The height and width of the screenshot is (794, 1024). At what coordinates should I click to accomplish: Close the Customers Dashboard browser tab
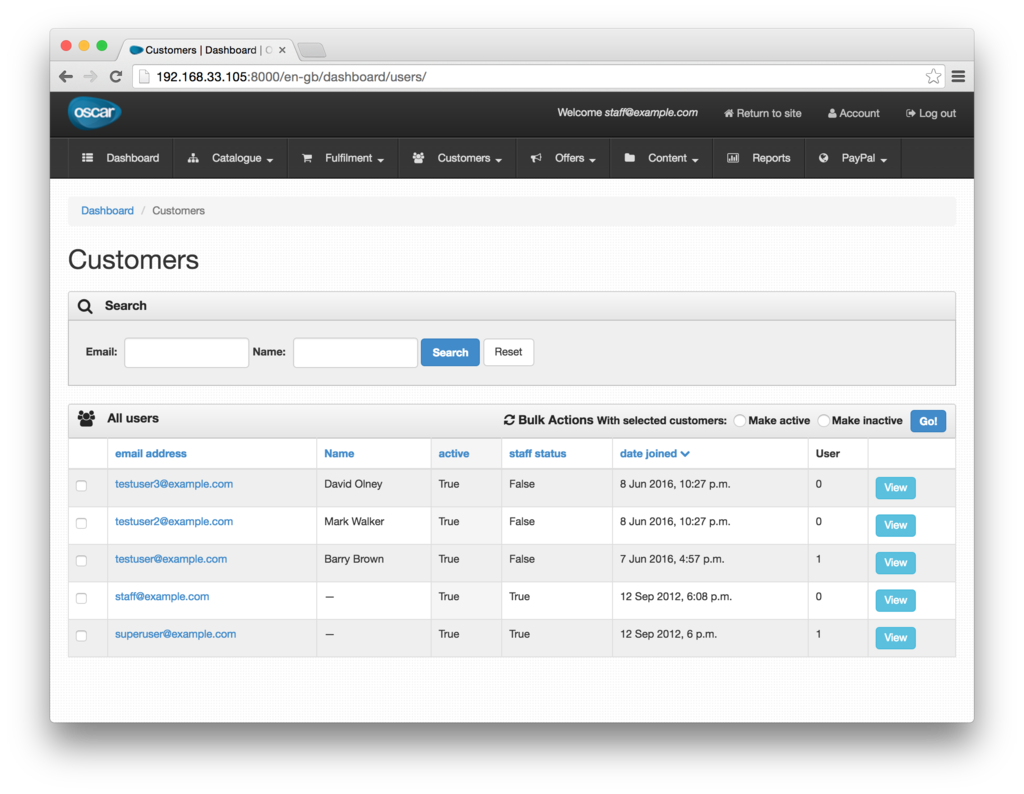coord(282,50)
